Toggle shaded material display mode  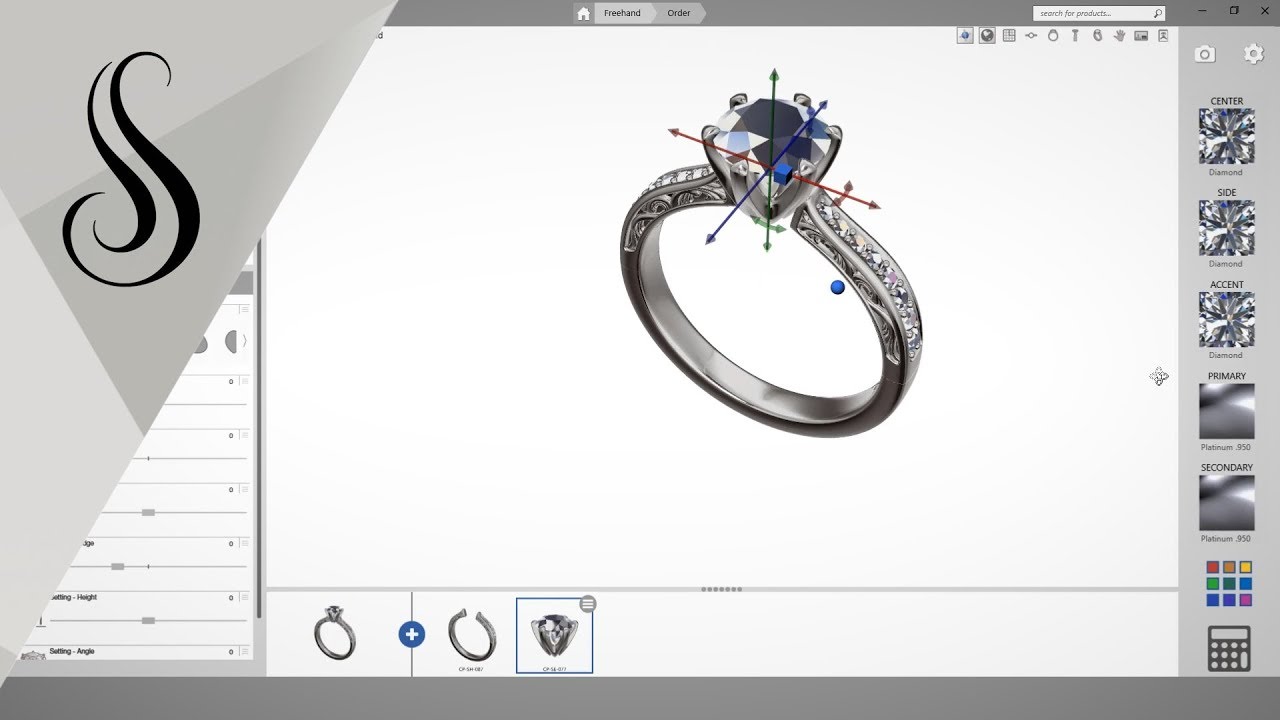tap(986, 35)
